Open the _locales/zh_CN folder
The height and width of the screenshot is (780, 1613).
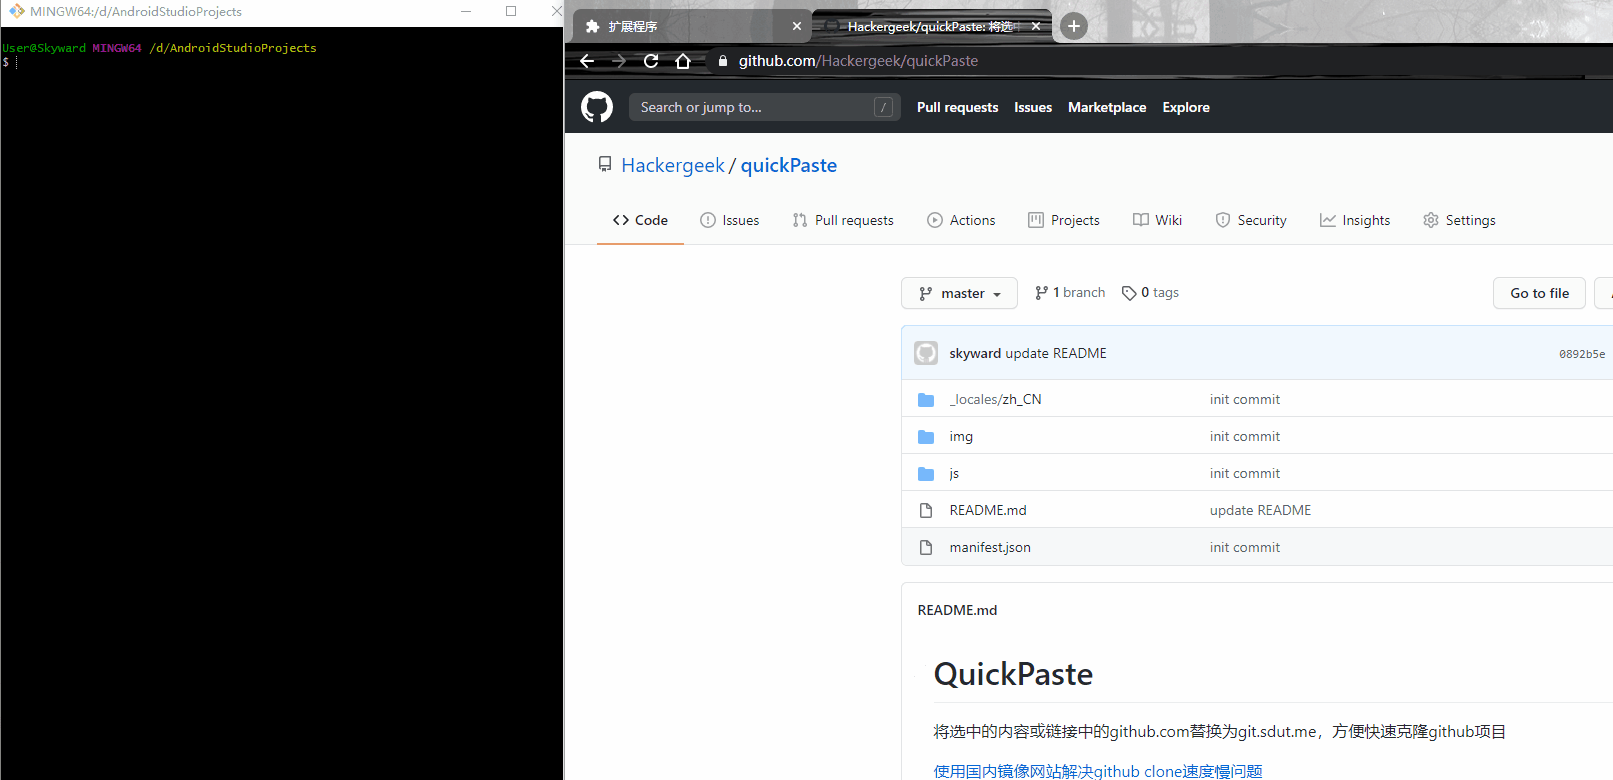(996, 399)
